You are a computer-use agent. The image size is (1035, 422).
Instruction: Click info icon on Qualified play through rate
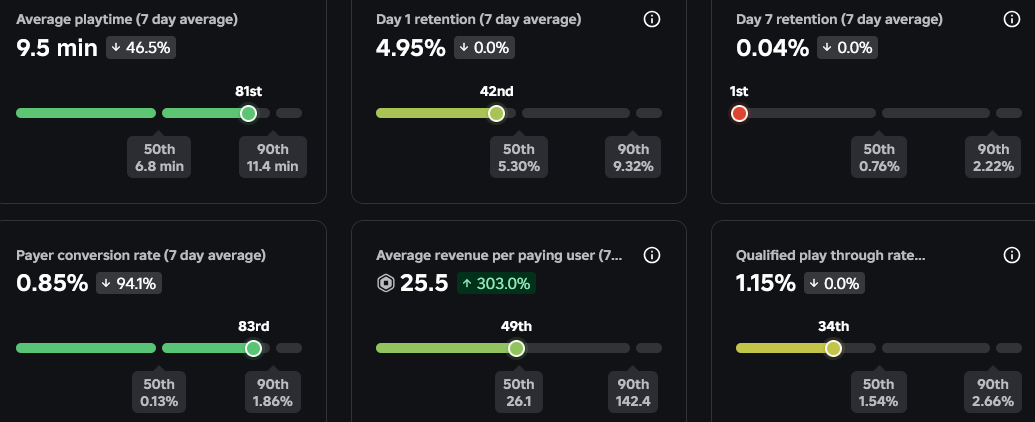click(x=1012, y=256)
